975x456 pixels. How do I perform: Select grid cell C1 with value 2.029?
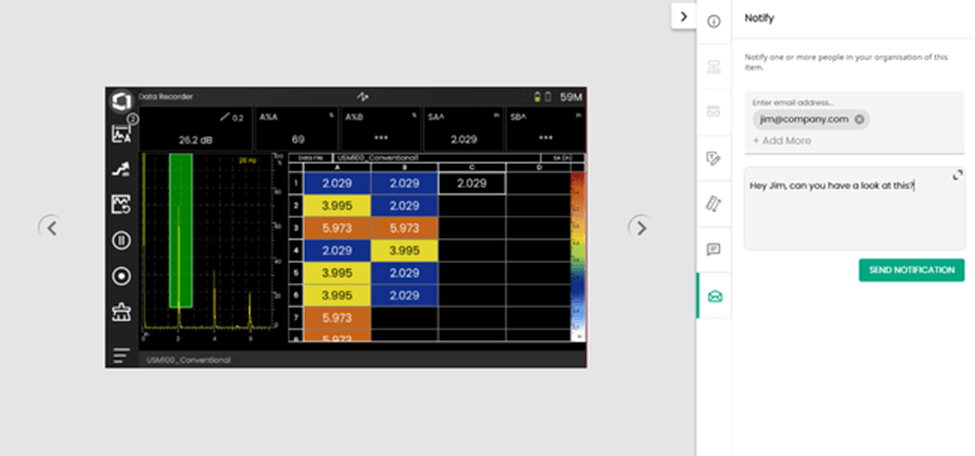coord(472,184)
